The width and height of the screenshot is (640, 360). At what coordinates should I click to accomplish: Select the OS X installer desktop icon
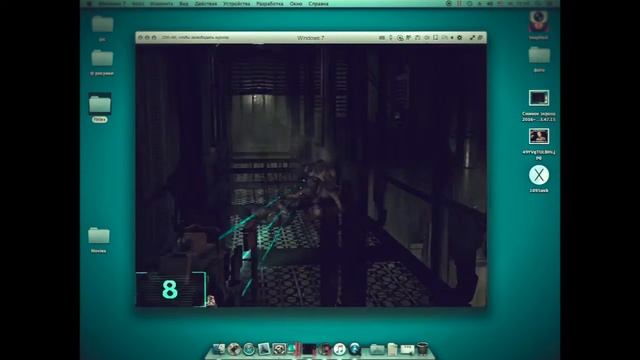(x=539, y=176)
